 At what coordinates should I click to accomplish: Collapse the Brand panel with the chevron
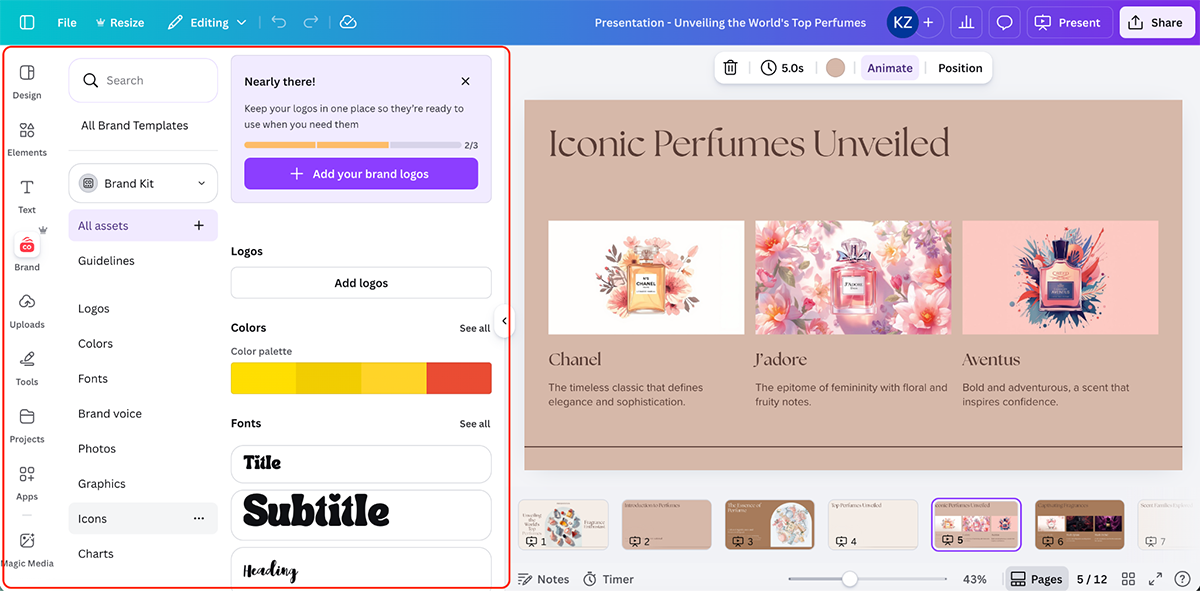click(x=505, y=322)
